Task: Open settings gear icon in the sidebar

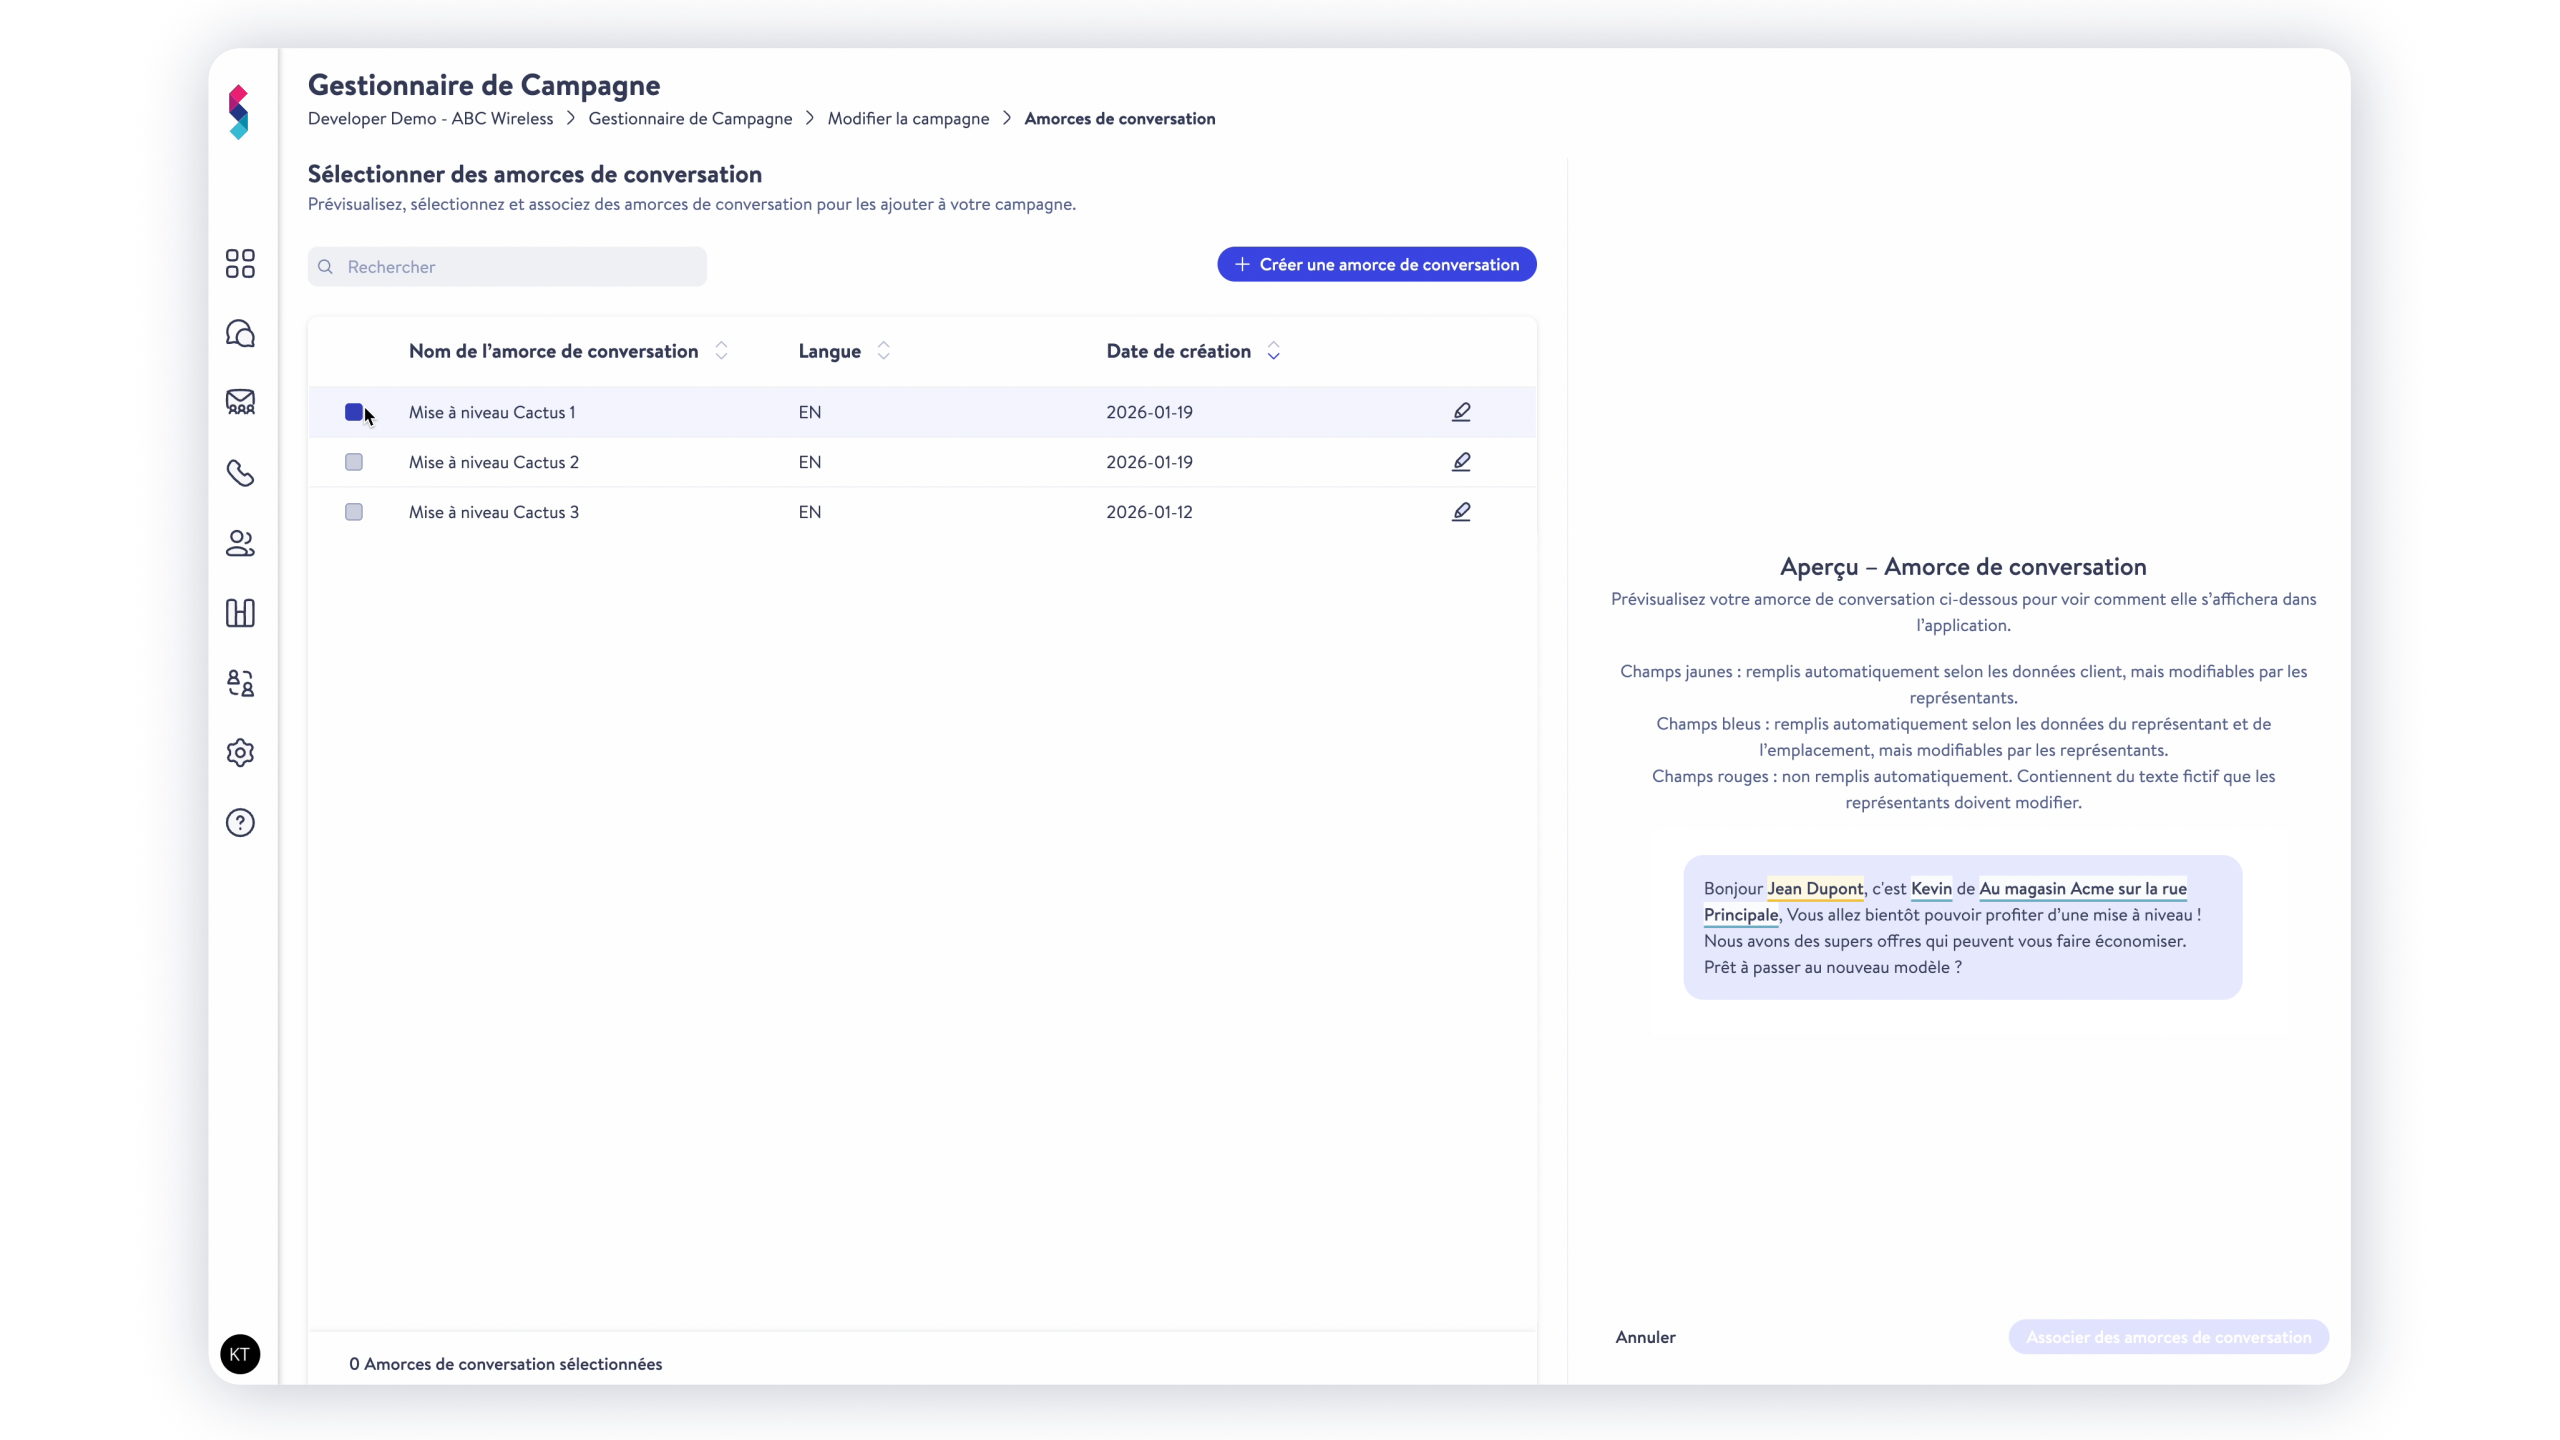Action: (240, 753)
